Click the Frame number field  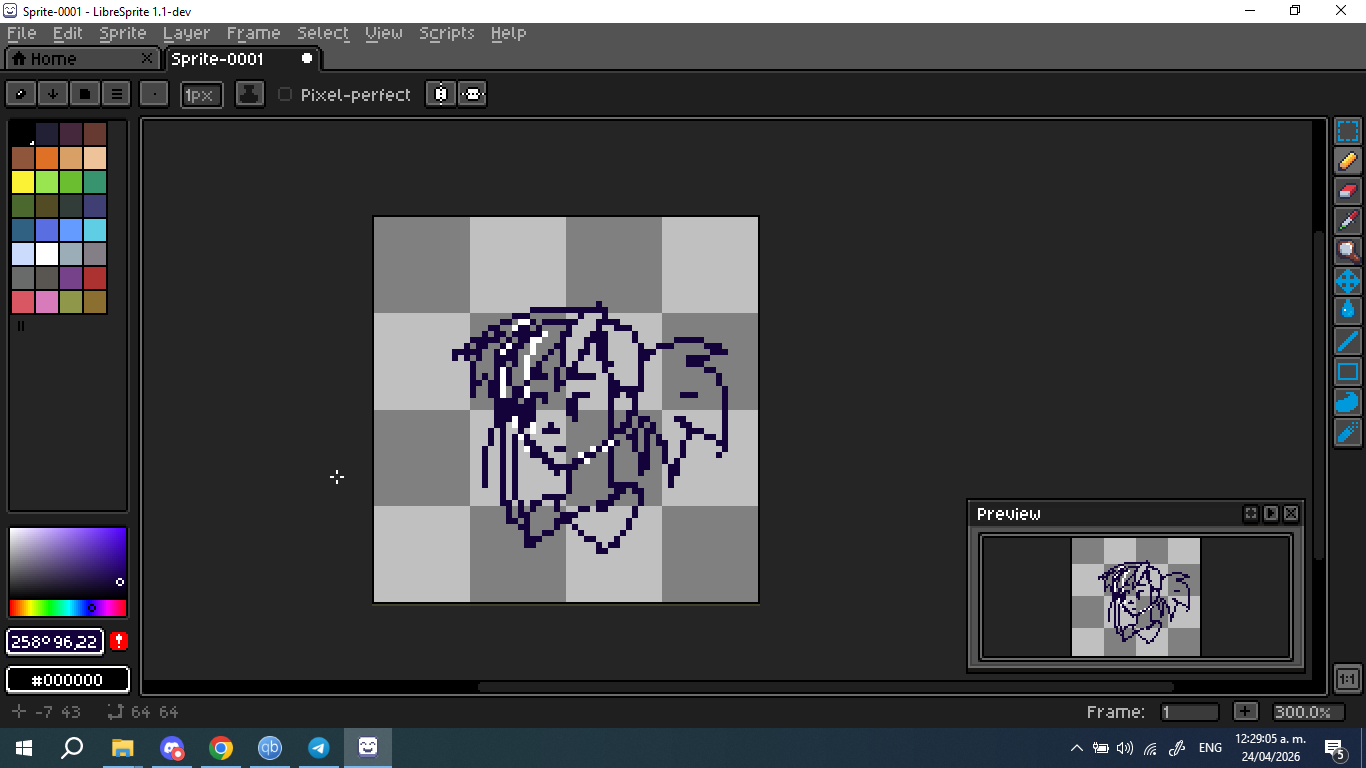[1189, 712]
